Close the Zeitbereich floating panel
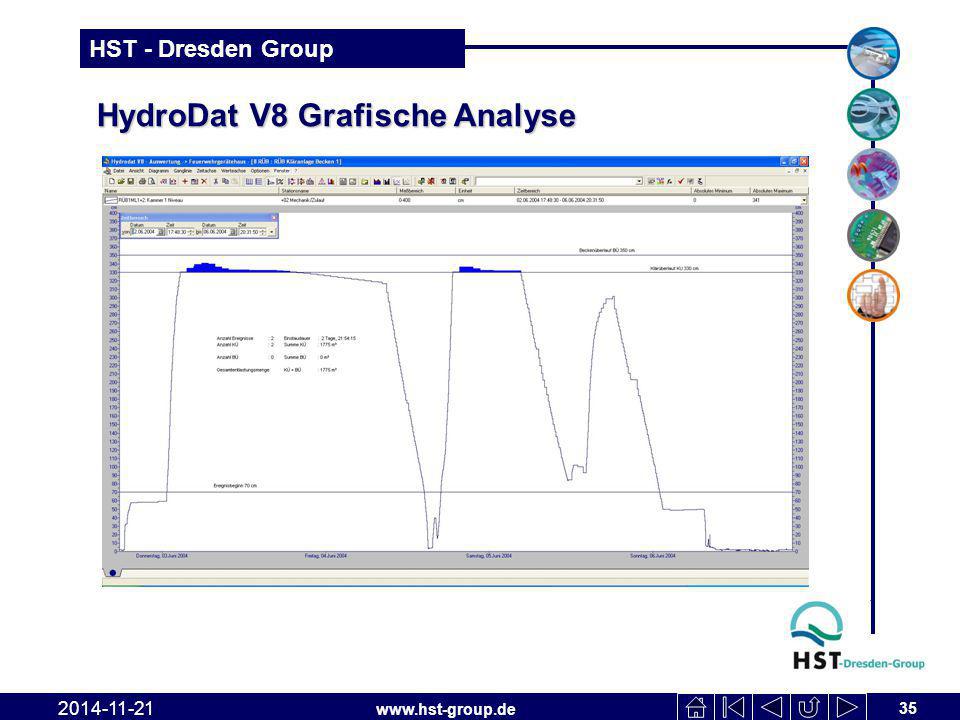 click(274, 217)
